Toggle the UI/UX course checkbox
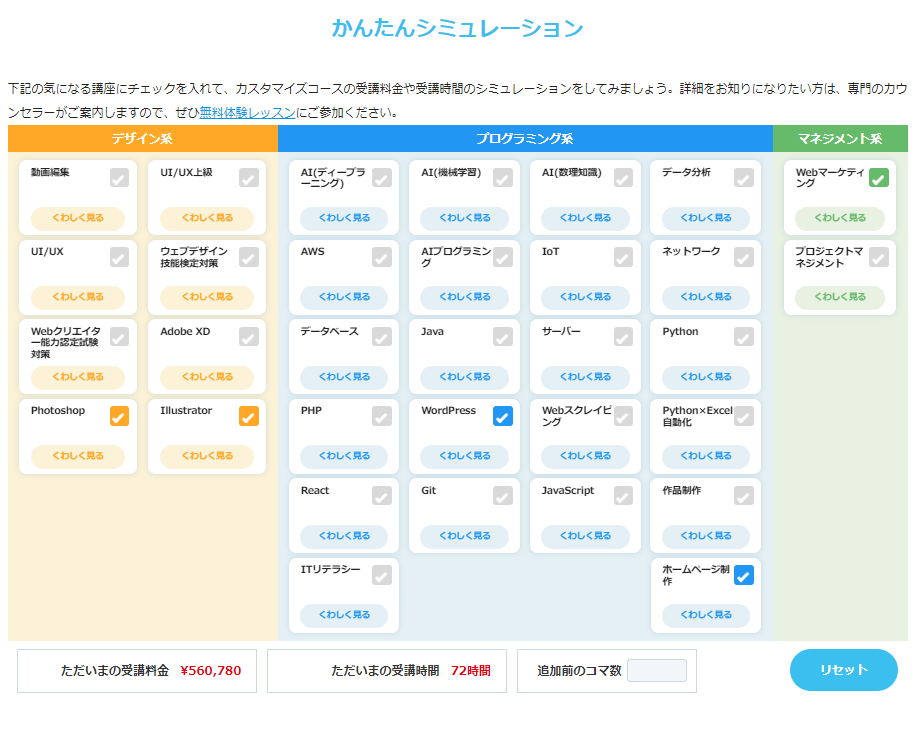This screenshot has height=731, width=918. coord(119,257)
